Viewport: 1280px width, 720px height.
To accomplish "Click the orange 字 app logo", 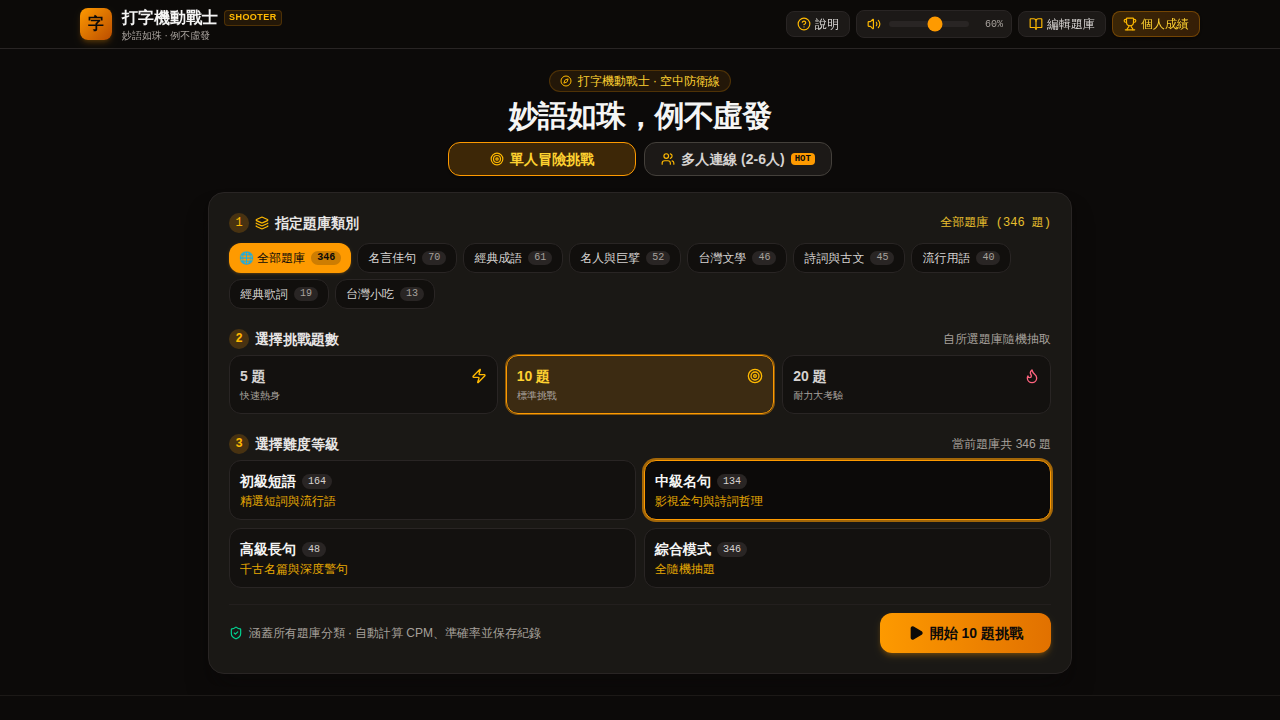I will [x=96, y=24].
